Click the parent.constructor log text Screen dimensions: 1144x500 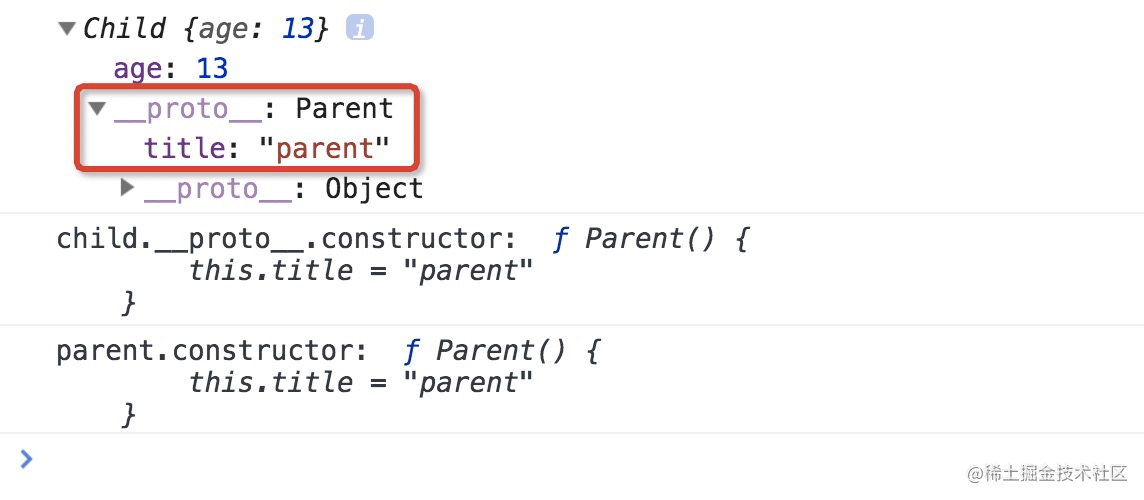212,352
